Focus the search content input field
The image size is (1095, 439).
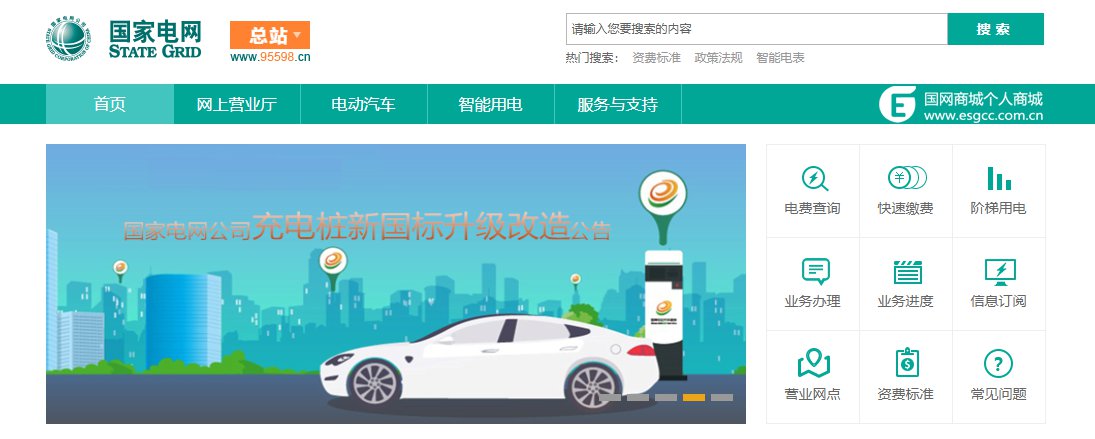click(x=756, y=29)
